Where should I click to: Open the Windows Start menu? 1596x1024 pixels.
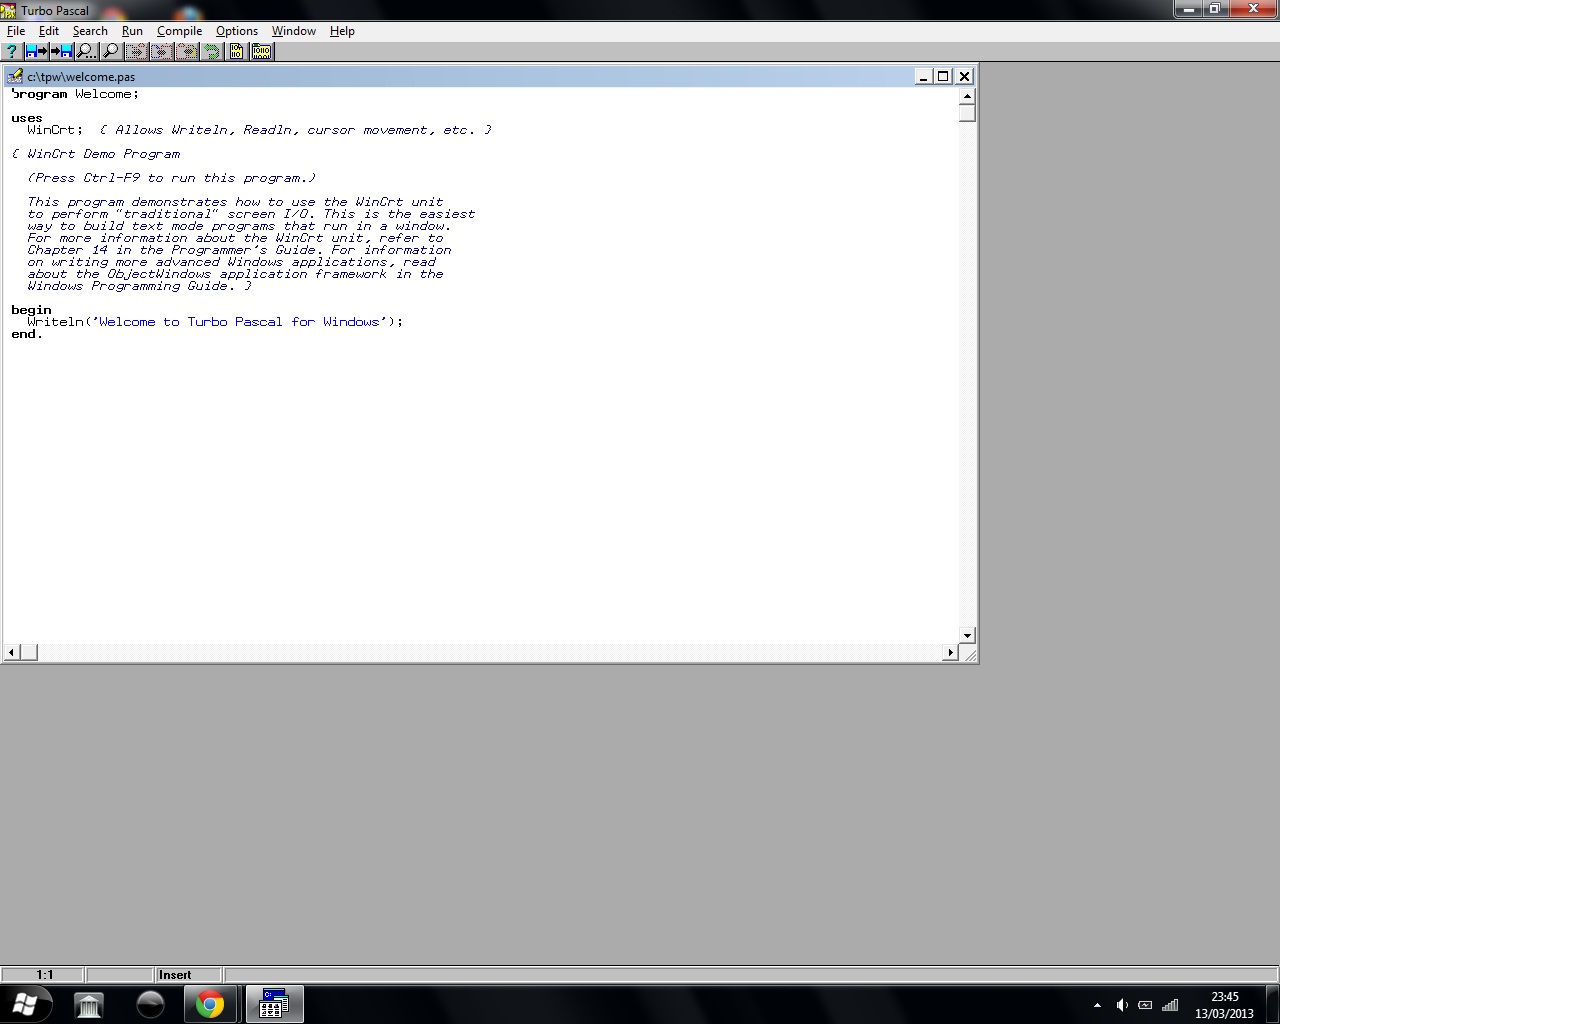point(25,1004)
